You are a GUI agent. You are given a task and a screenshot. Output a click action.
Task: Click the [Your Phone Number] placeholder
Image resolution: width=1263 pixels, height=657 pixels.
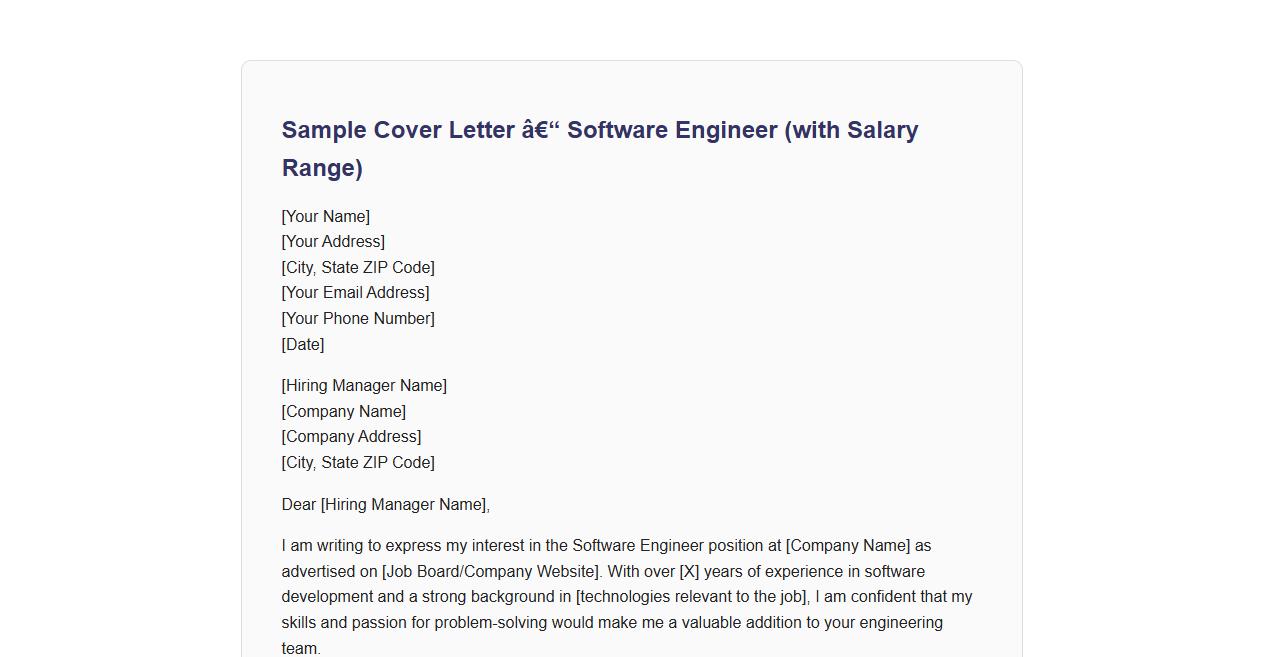pyautogui.click(x=358, y=319)
